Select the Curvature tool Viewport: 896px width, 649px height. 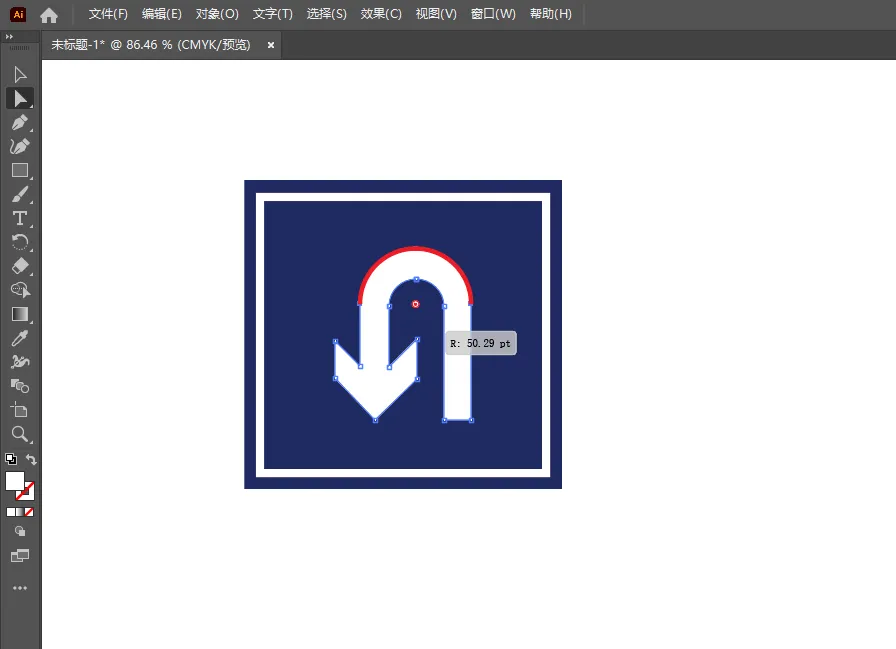point(20,146)
